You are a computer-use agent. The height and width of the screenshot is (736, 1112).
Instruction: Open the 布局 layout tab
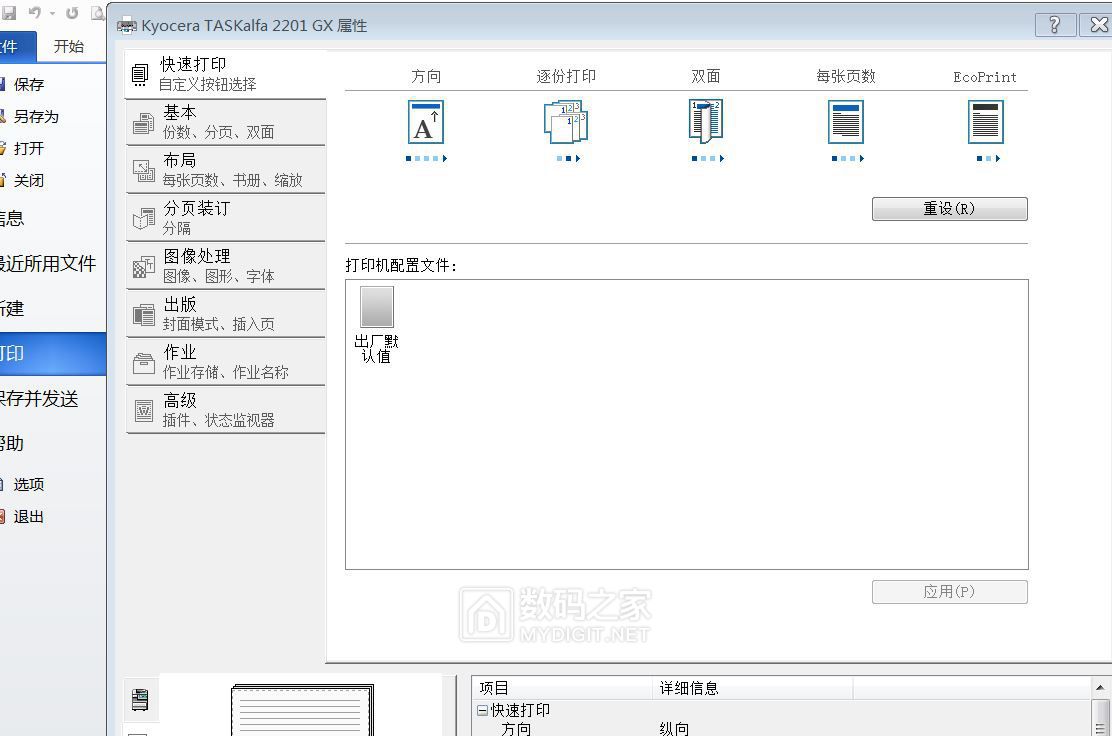click(x=226, y=170)
